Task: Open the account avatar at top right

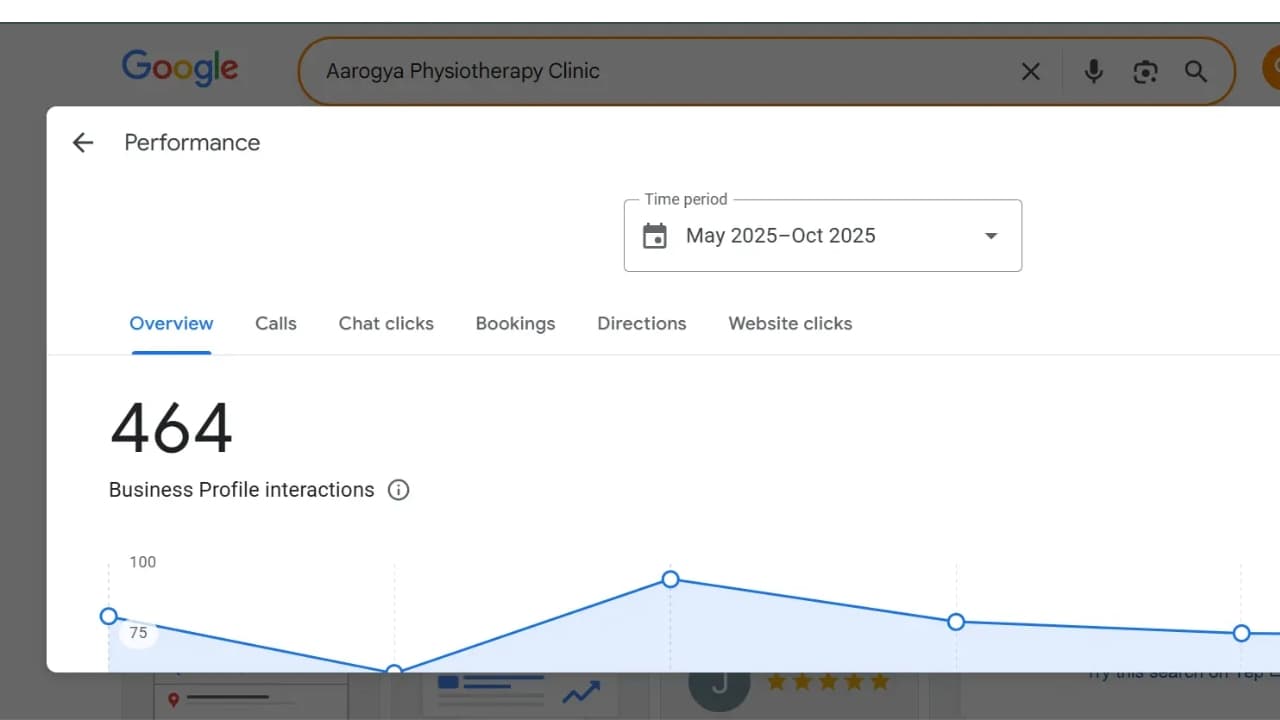Action: (x=1272, y=68)
